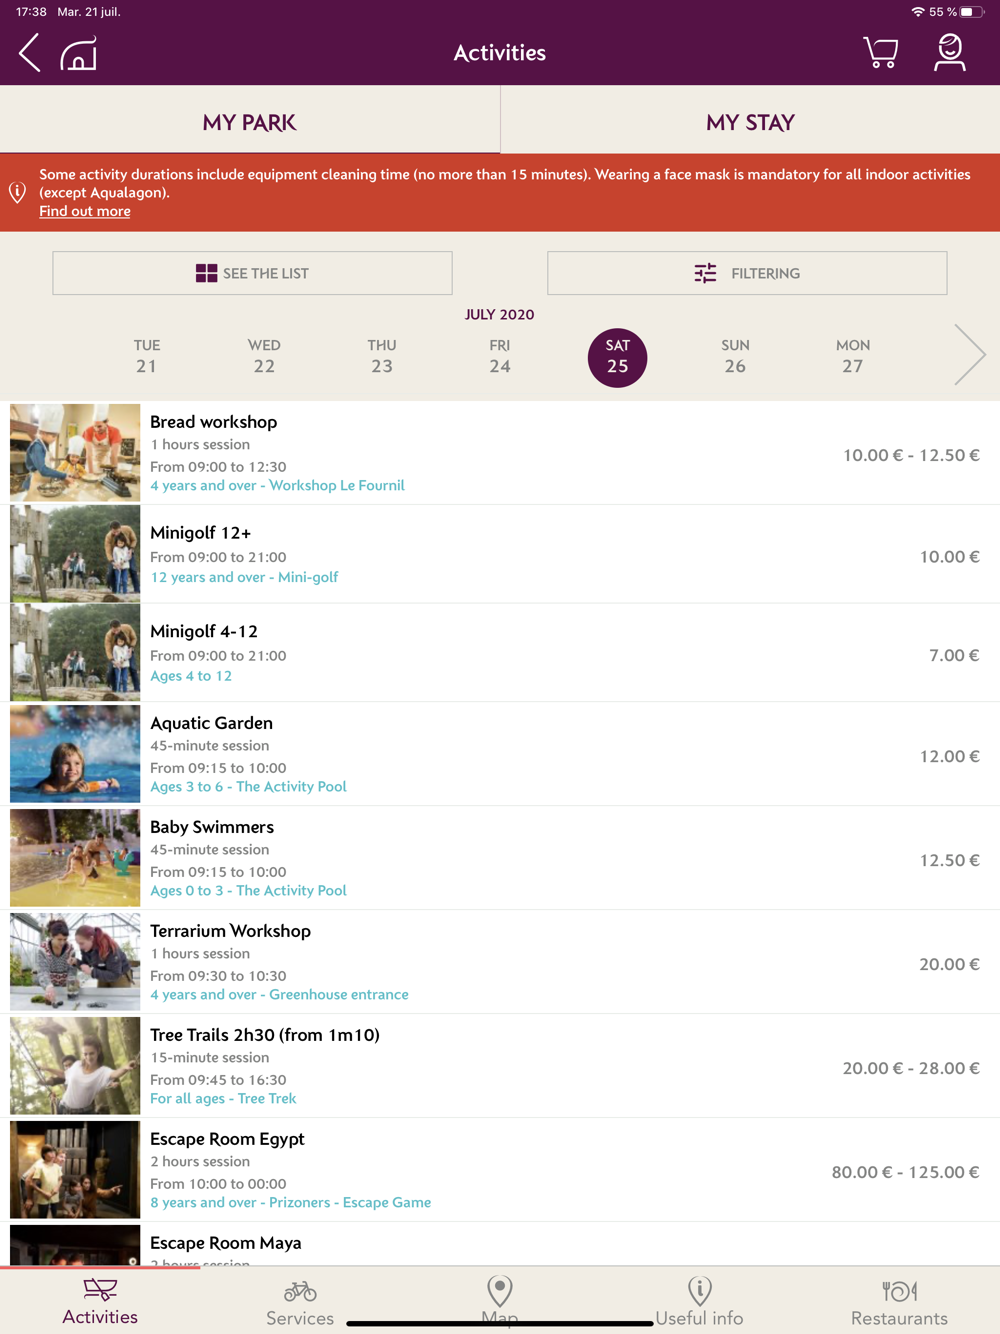The width and height of the screenshot is (1000, 1334).
Task: Open the Restaurants tab
Action: point(900,1303)
